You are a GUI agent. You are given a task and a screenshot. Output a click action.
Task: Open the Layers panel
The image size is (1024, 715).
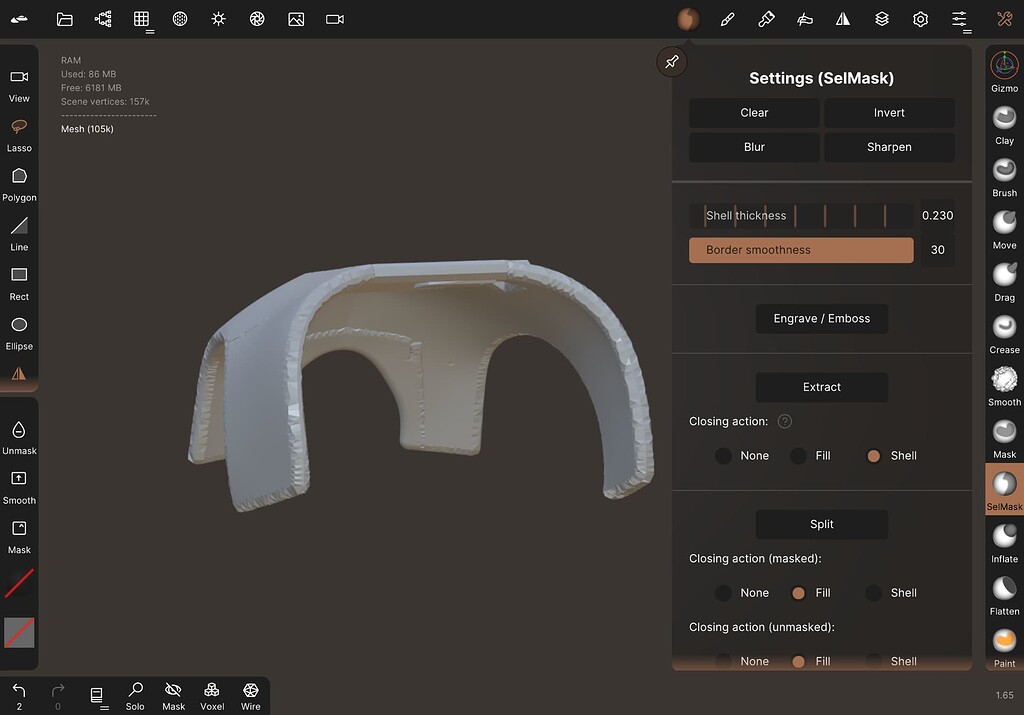(882, 19)
